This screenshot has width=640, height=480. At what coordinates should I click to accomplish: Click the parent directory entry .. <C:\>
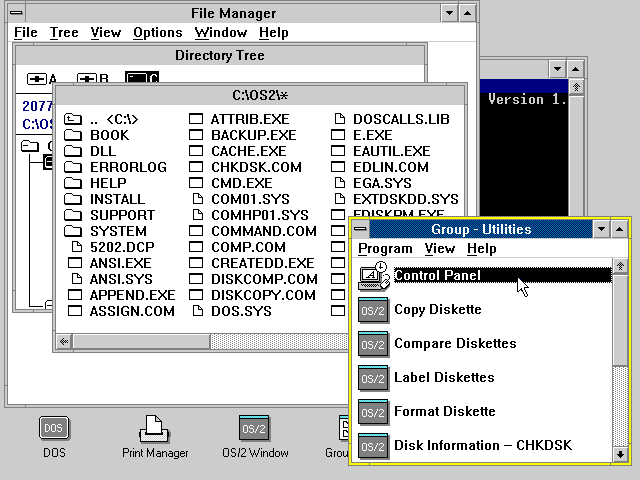click(114, 119)
